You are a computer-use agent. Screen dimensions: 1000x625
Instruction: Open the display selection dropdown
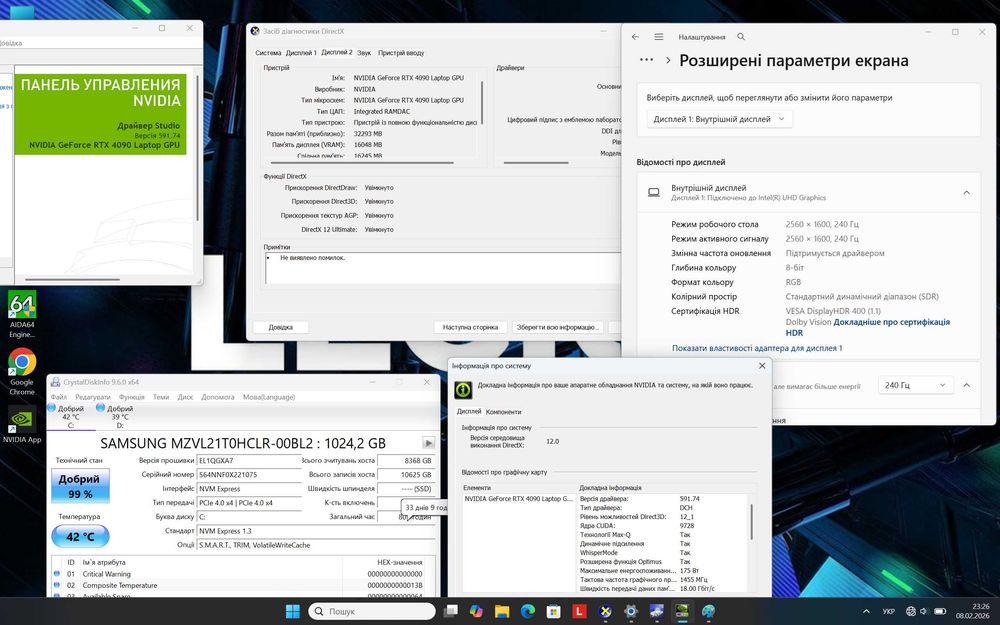719,119
